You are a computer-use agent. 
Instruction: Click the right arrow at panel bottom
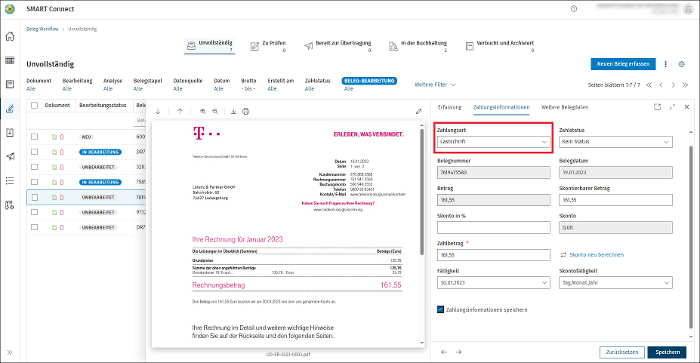pos(458,352)
